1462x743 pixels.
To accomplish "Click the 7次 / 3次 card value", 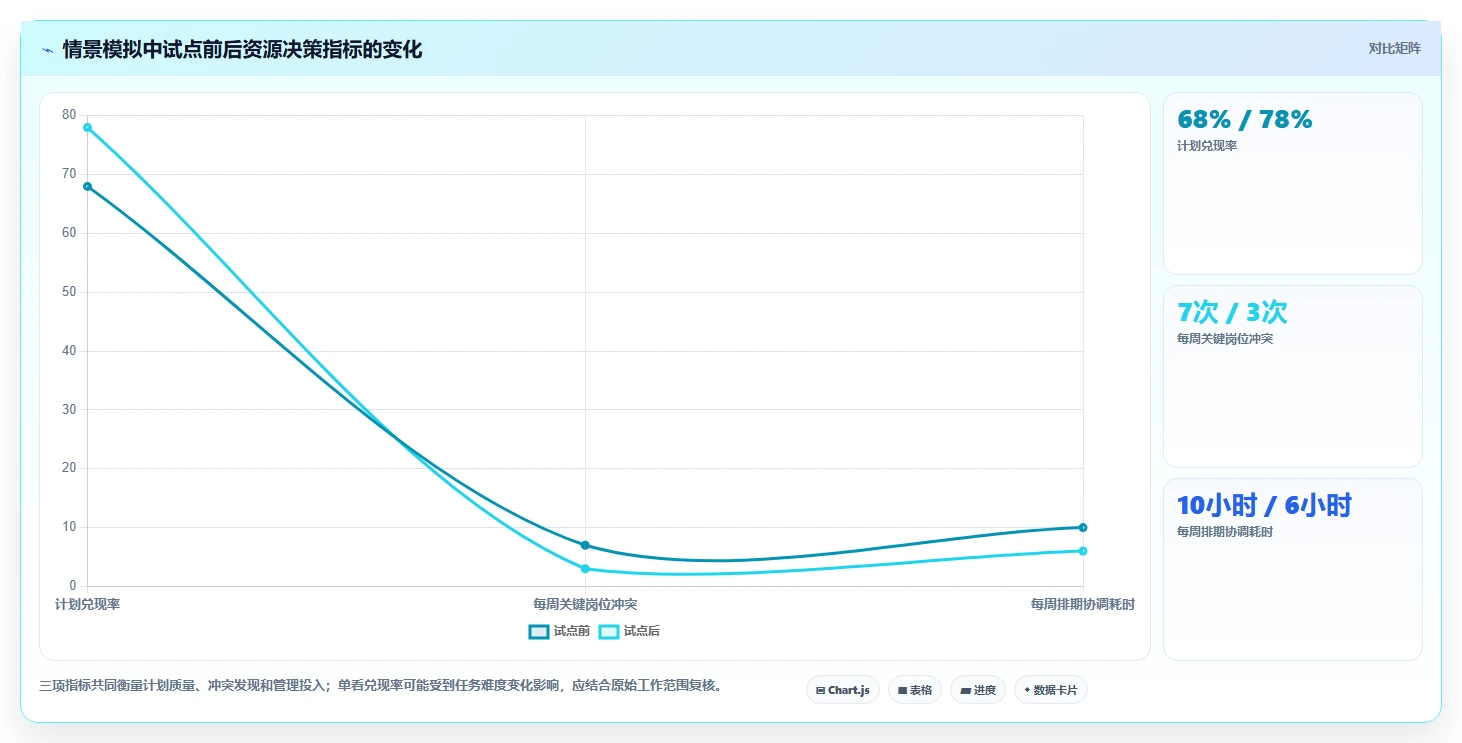I will coord(1232,313).
